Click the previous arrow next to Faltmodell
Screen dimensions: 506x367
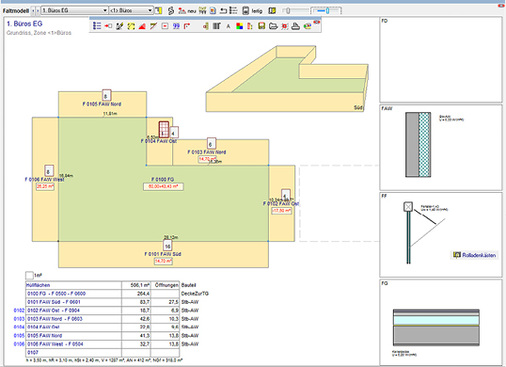33,11
